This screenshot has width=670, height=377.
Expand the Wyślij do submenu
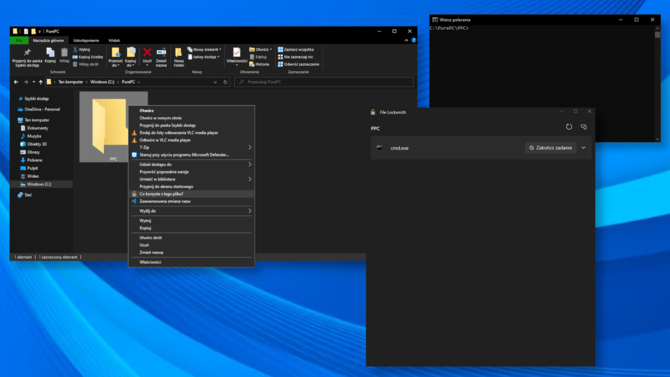click(191, 211)
